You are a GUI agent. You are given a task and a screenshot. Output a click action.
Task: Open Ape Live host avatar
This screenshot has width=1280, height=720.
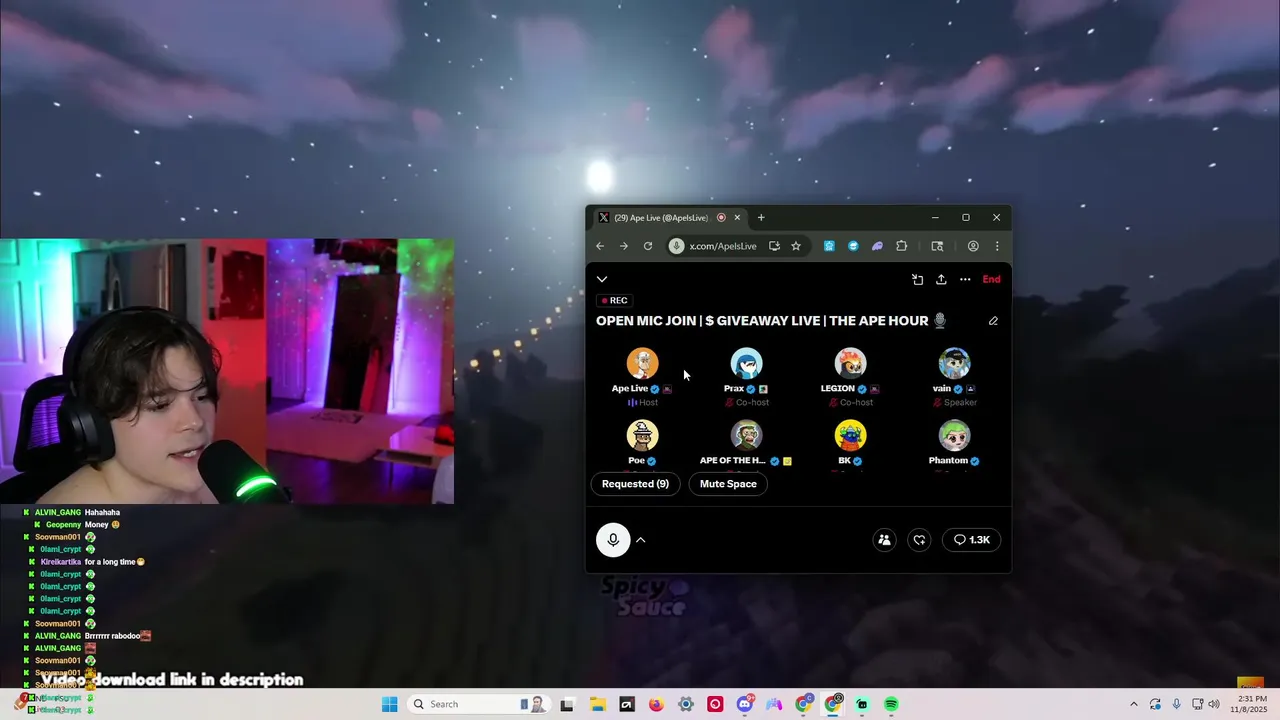(642, 364)
